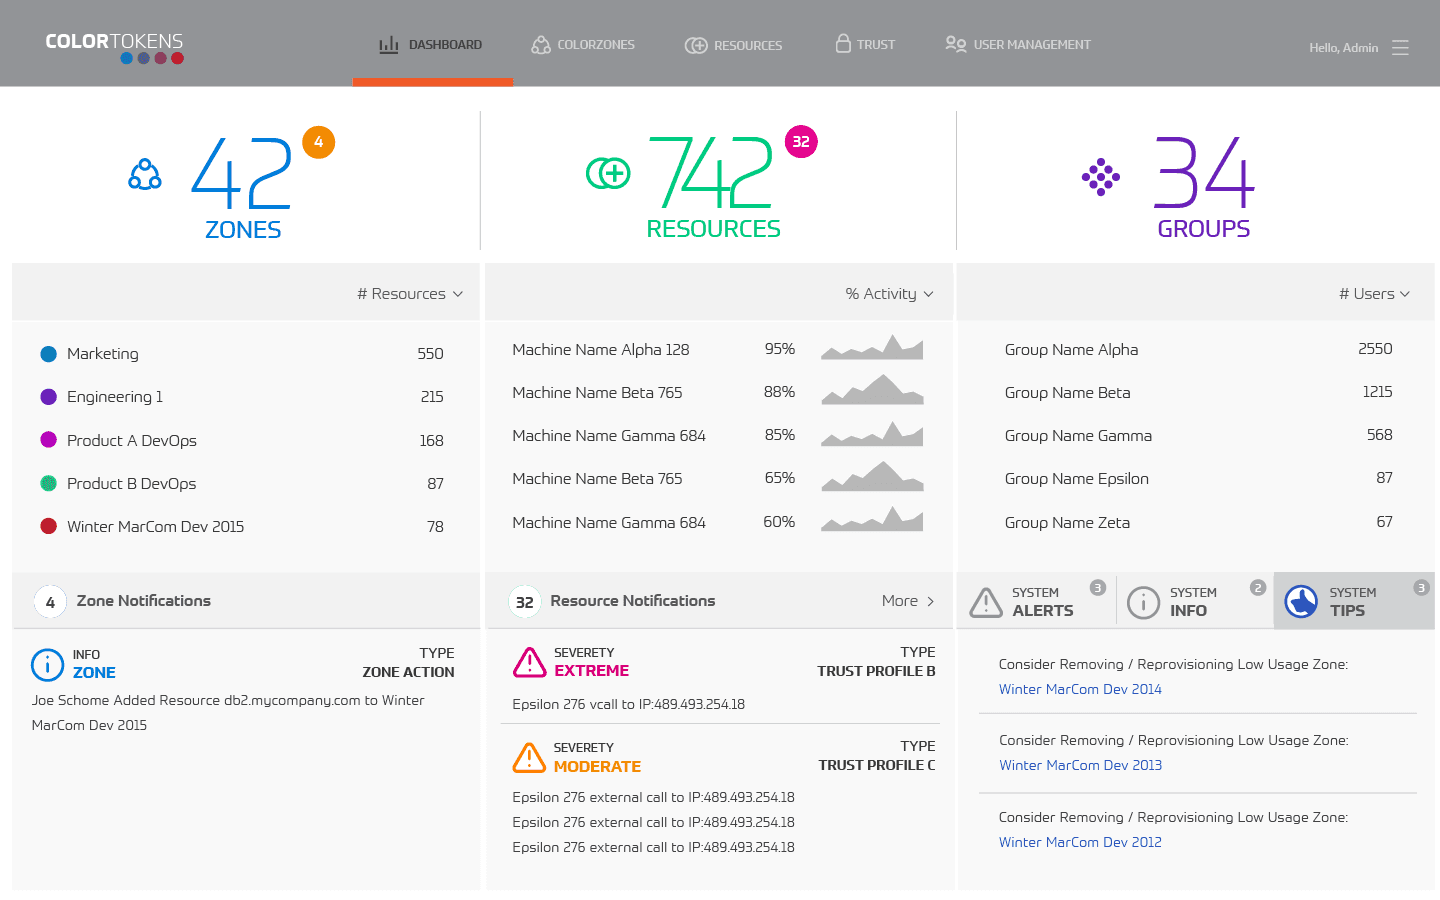Click the zones icon beside 42

[x=145, y=175]
